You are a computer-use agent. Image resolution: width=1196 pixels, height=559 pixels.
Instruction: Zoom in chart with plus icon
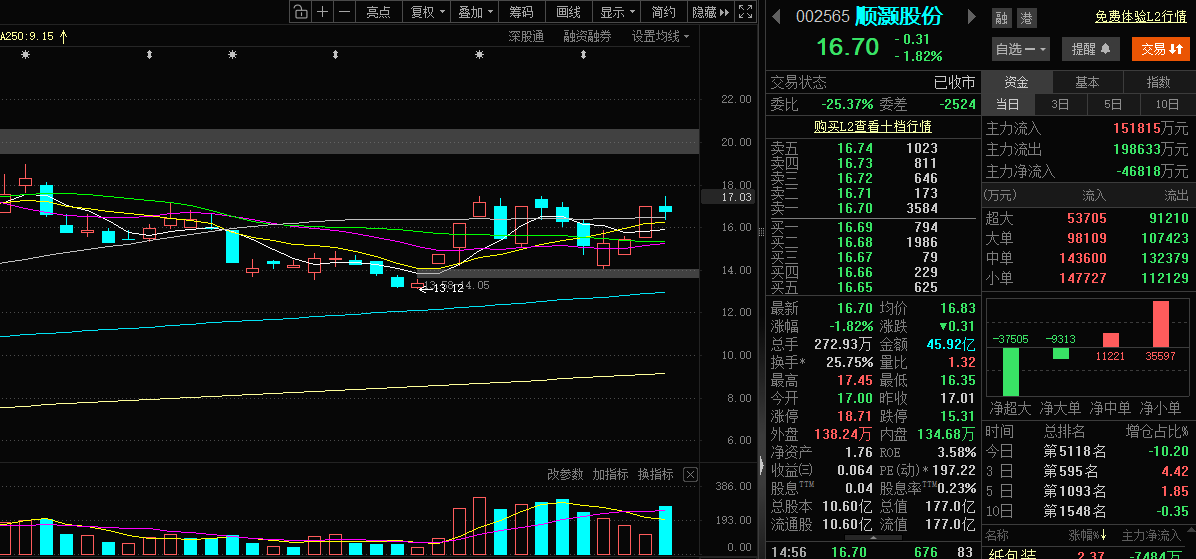pyautogui.click(x=323, y=11)
